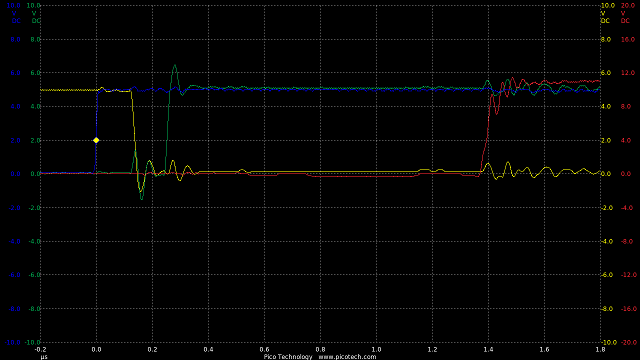
Task: Click the -0.2 tick on the time axis
Action: (x=40, y=349)
